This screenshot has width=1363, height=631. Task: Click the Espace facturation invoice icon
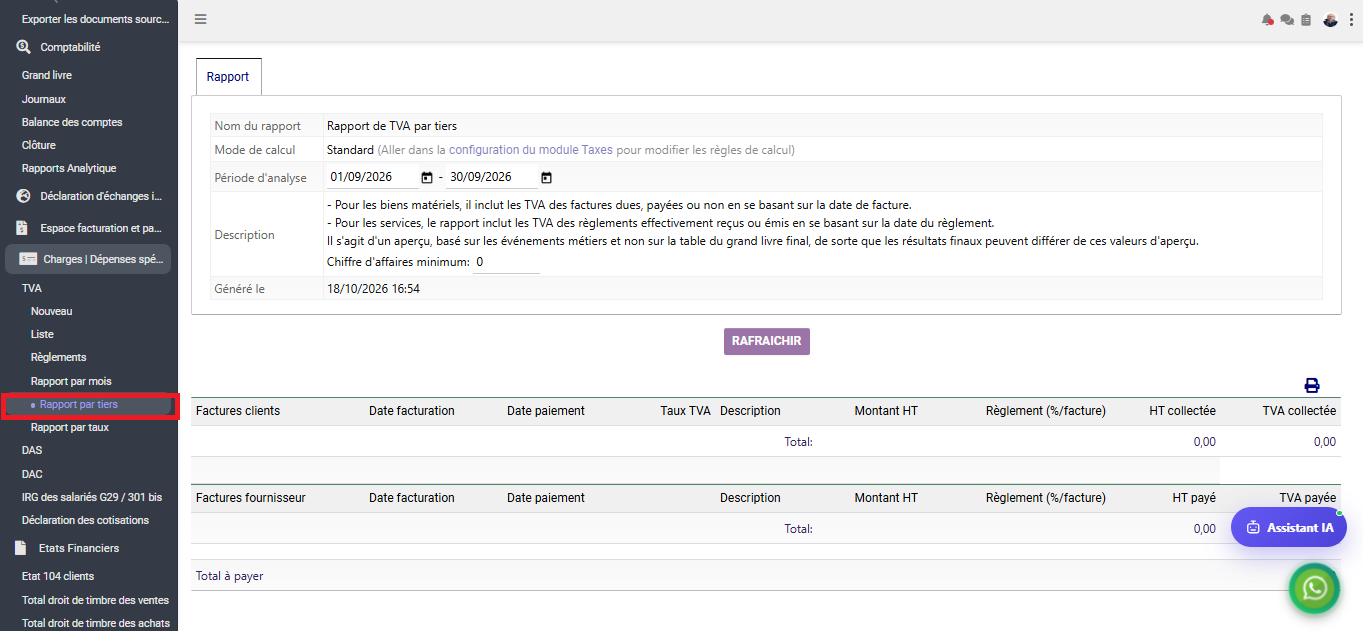21,228
